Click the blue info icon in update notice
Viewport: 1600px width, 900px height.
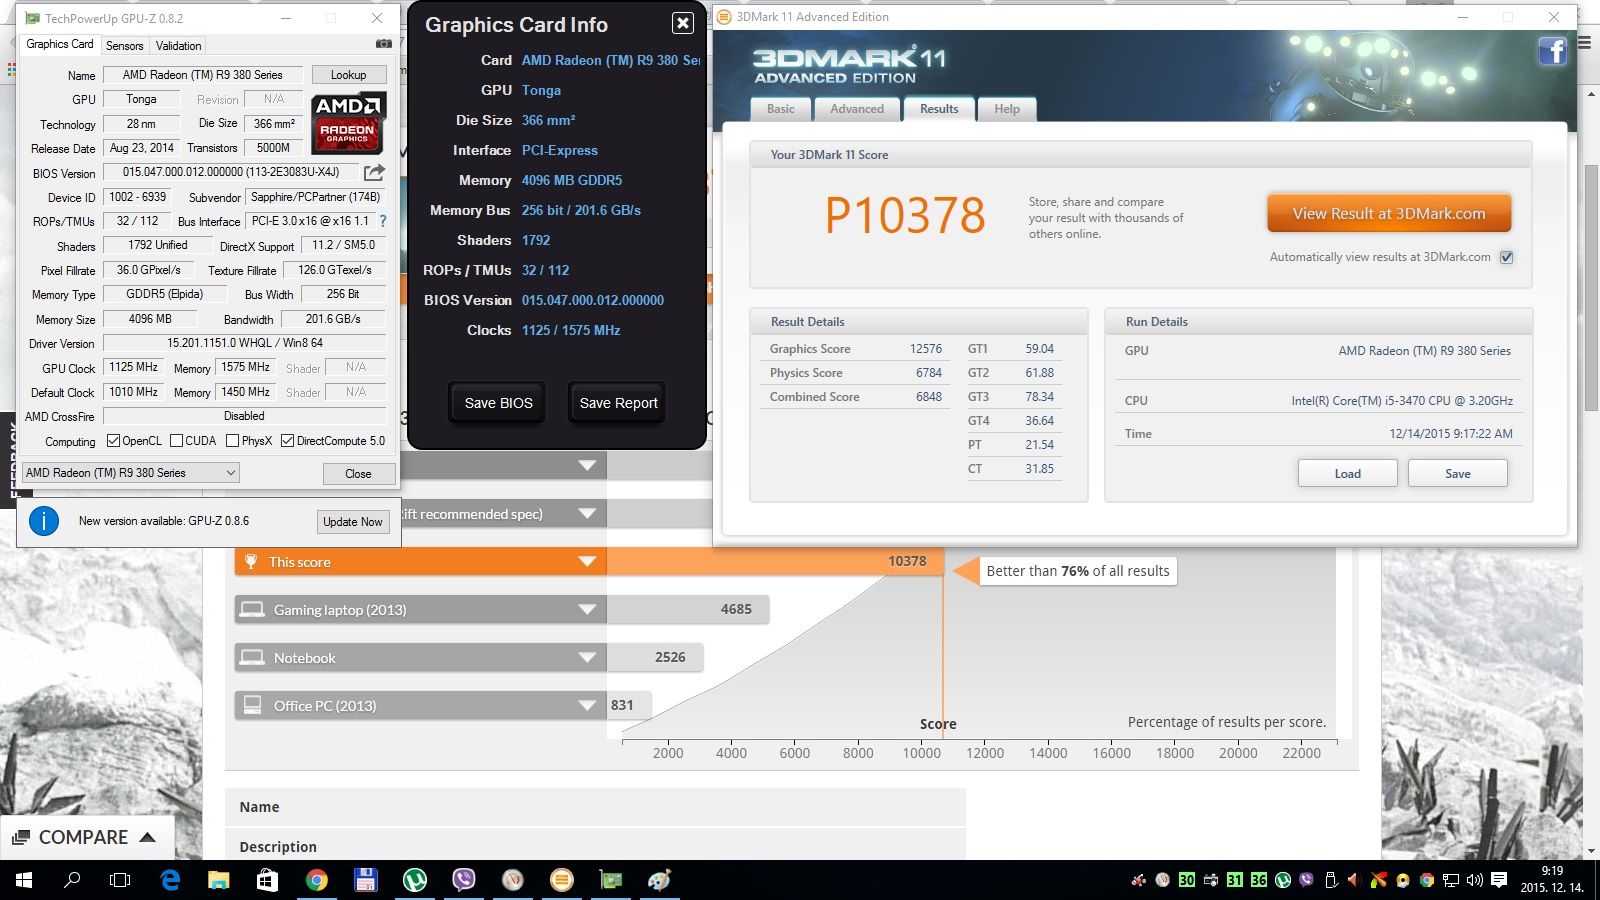tap(44, 521)
